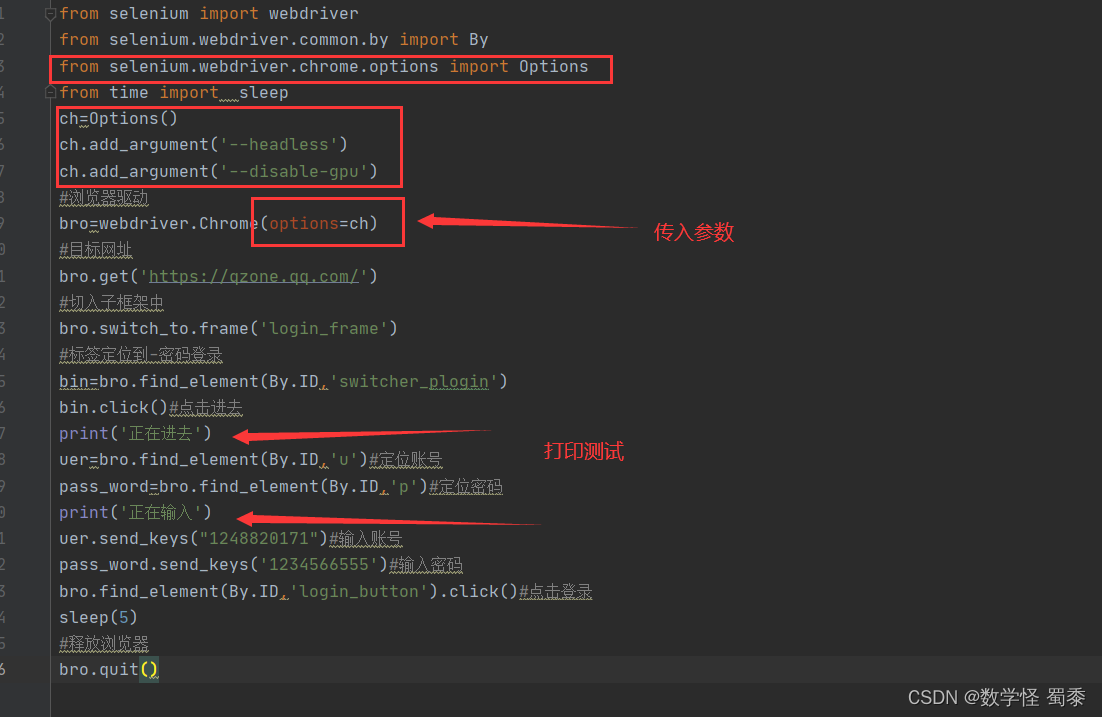Viewport: 1102px width, 717px height.
Task: Select the webdriver token in line 1
Action: [x=314, y=13]
